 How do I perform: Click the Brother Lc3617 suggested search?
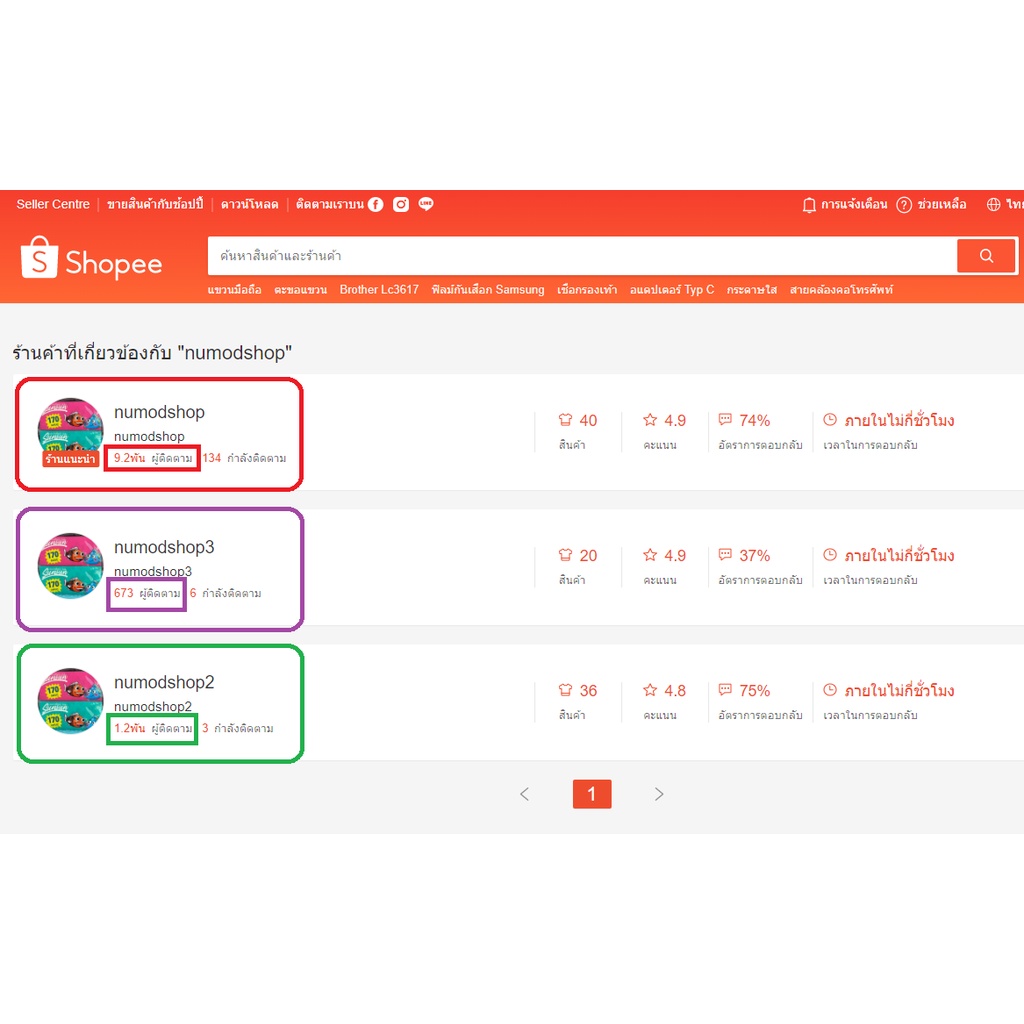[x=379, y=290]
